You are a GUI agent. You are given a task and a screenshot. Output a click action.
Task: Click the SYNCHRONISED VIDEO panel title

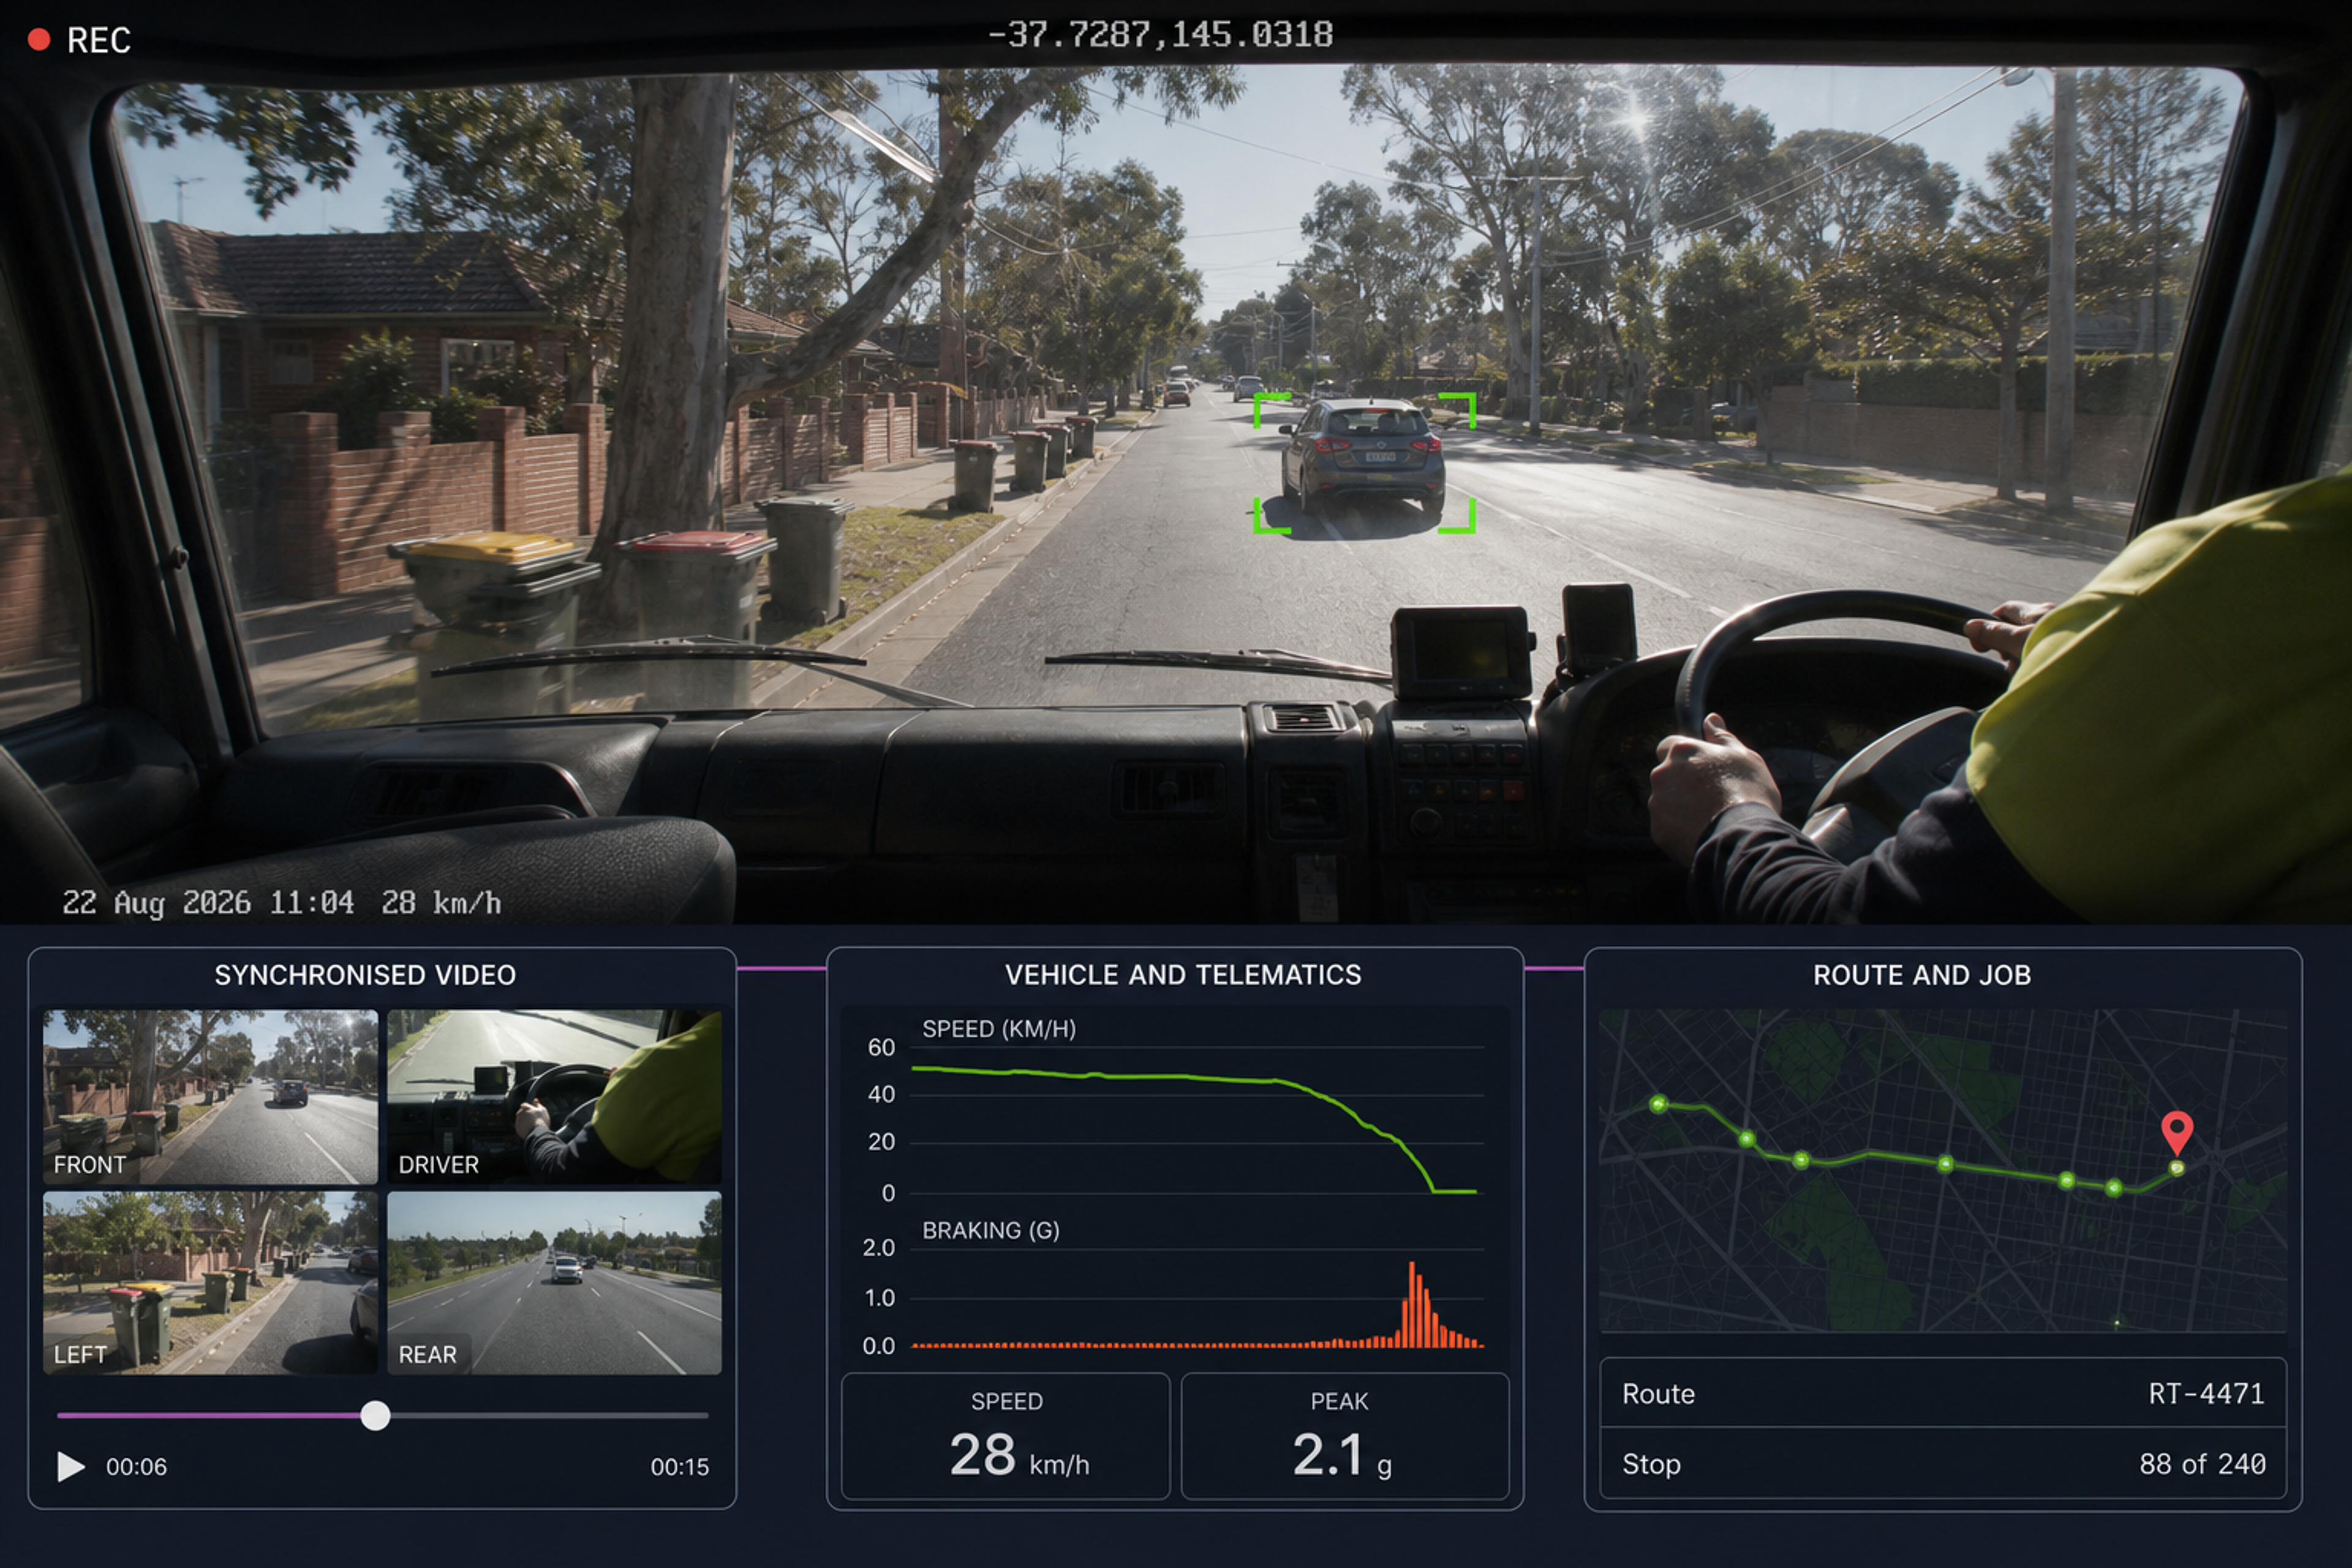click(x=365, y=975)
